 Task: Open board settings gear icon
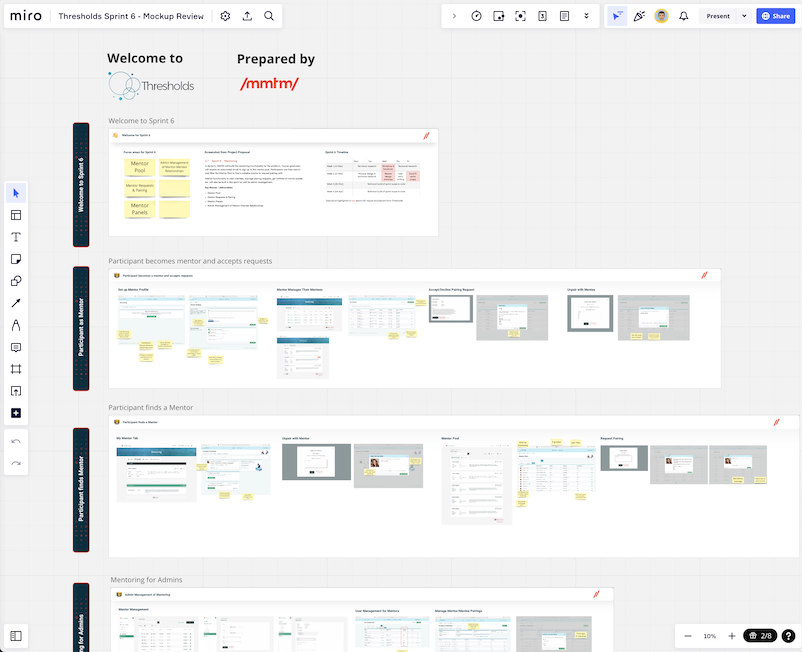tap(225, 16)
